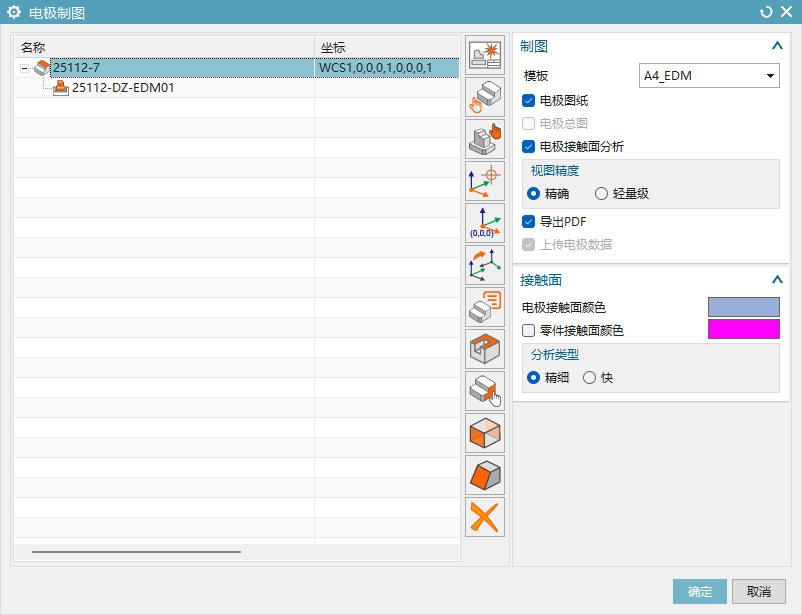
Task: Click the 确定 button
Action: tap(699, 592)
